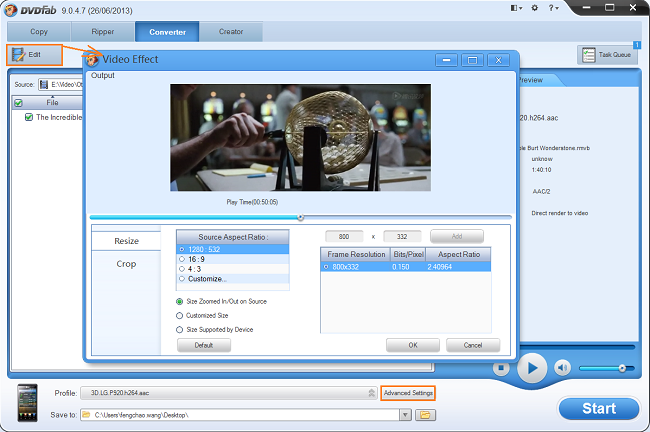Click the Source path field

tap(61, 85)
